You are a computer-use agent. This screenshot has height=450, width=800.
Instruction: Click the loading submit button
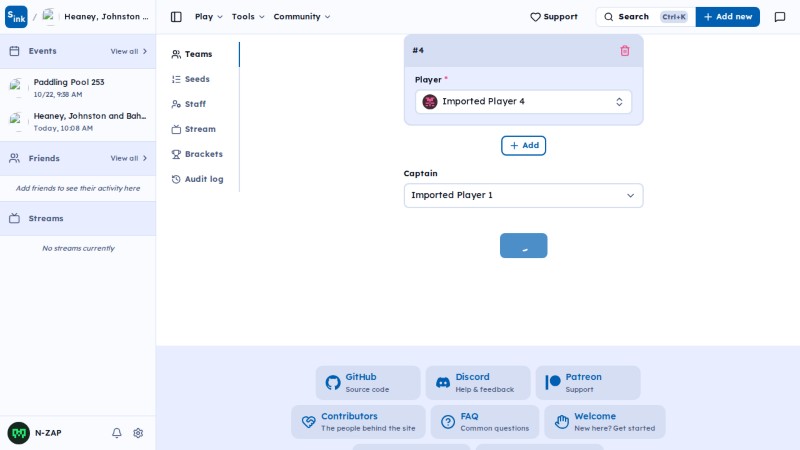pos(523,245)
